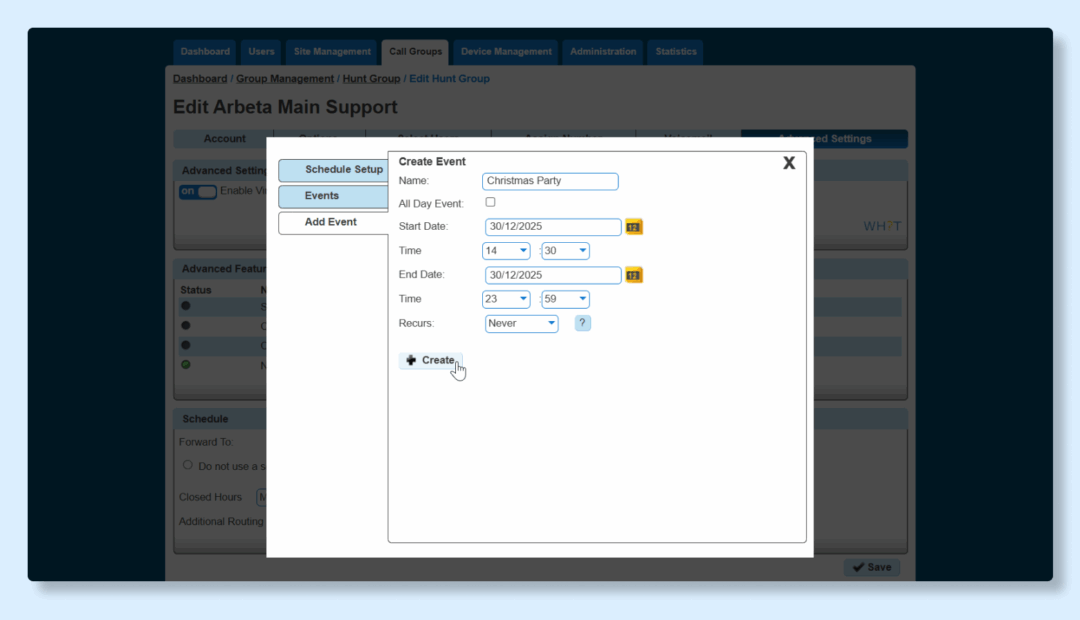Click the Edit Hunt Group breadcrumb
This screenshot has width=1080, height=620.
449,79
